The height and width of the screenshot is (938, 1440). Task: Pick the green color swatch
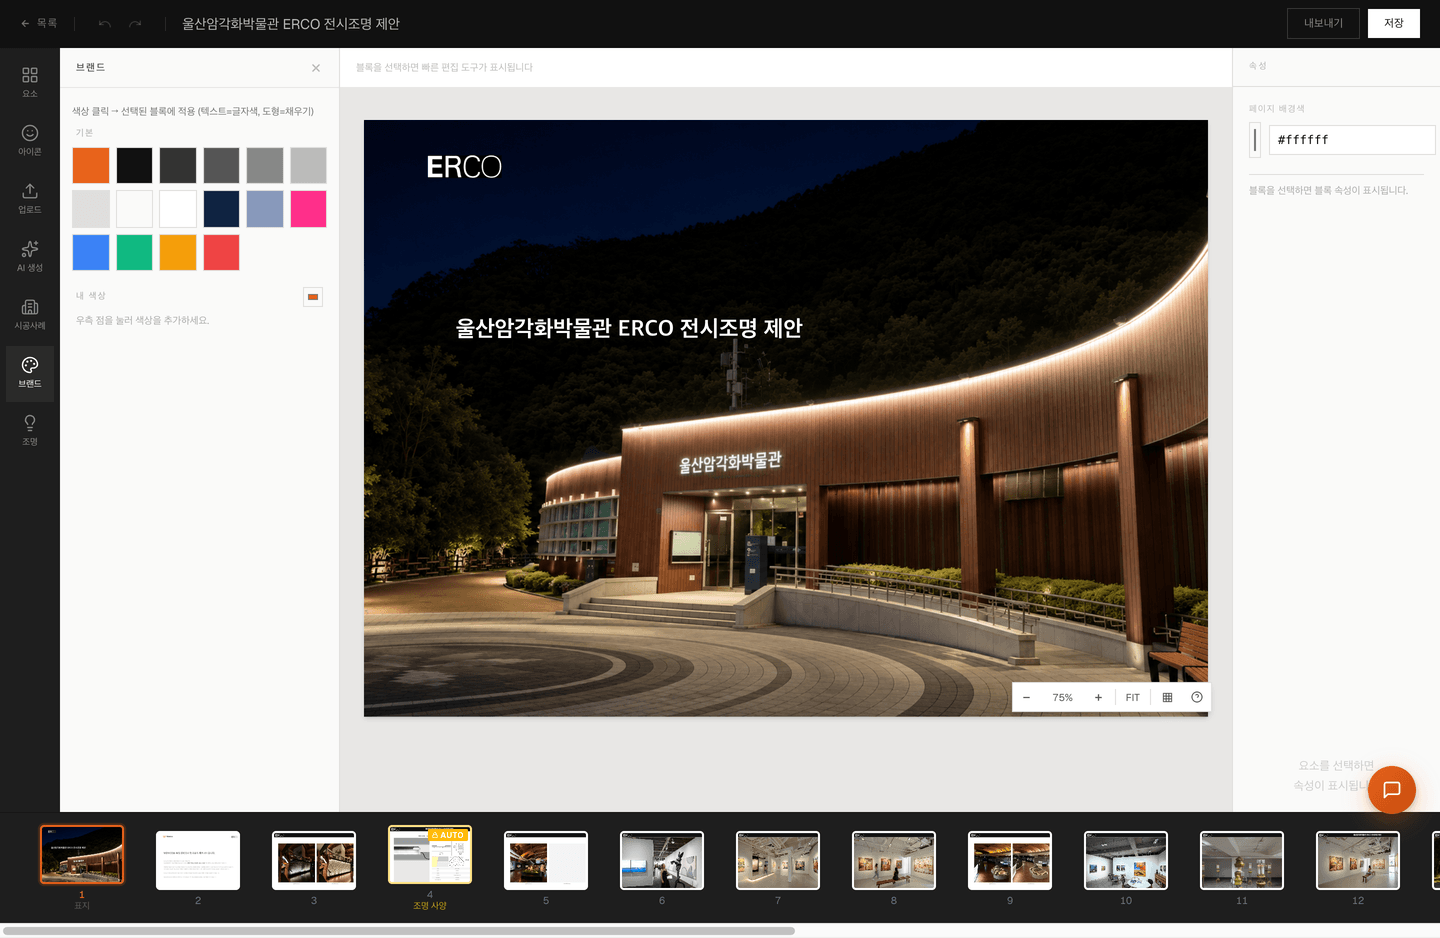coord(134,252)
